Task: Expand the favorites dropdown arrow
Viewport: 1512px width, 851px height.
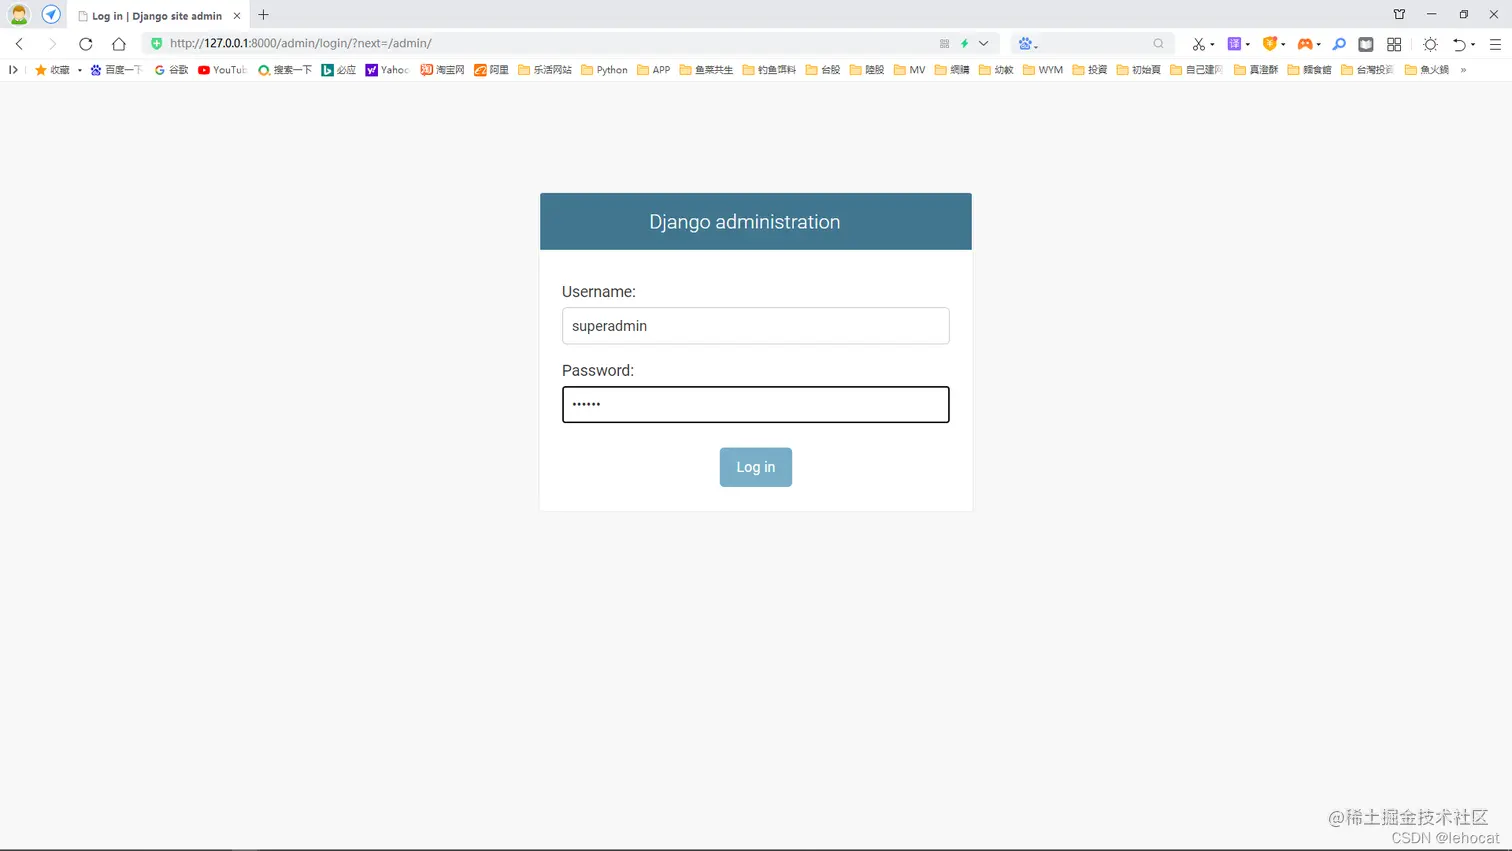Action: coord(80,70)
